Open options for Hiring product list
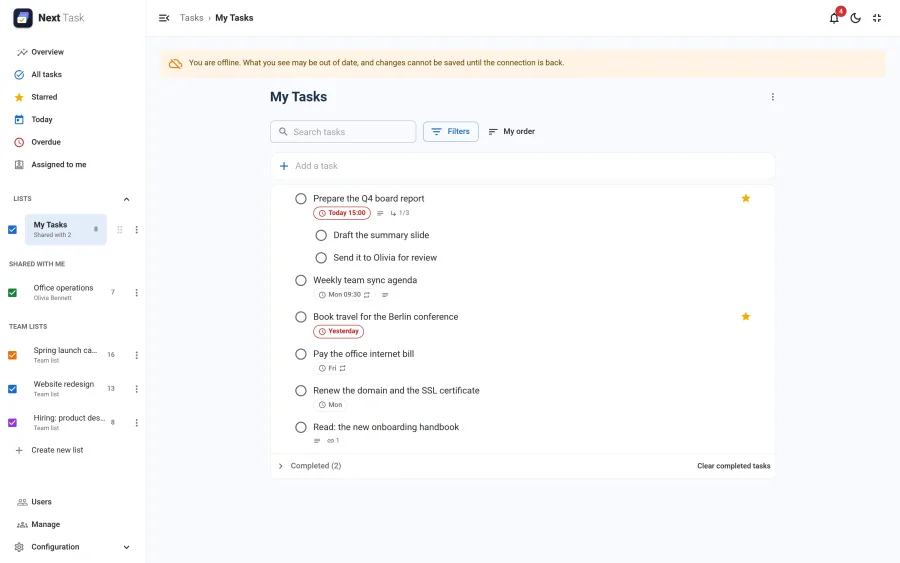 (x=137, y=422)
